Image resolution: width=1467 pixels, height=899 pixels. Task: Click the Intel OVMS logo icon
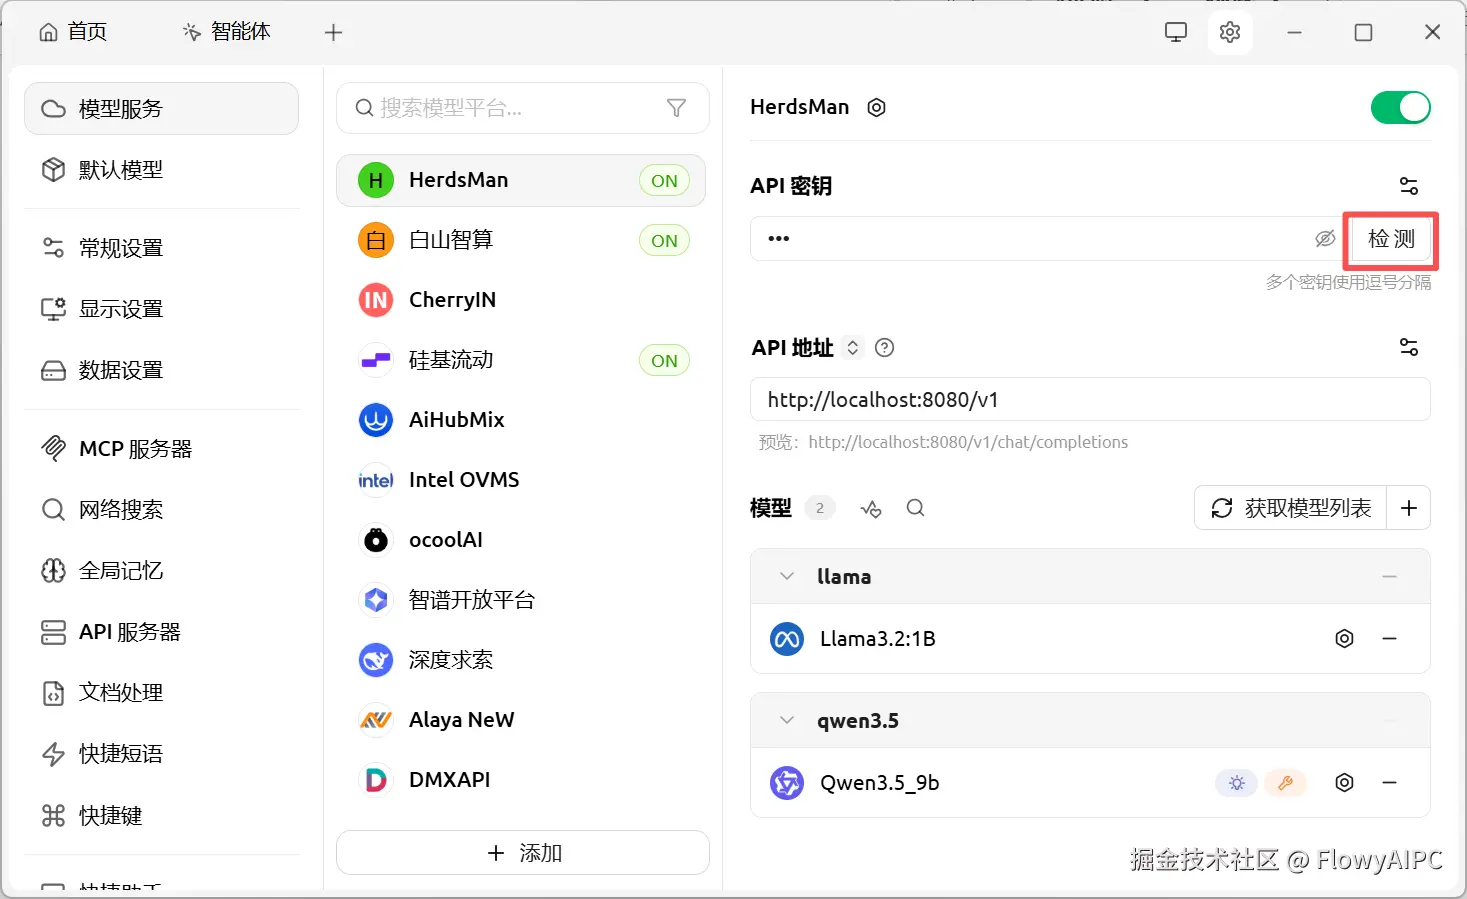pos(376,480)
